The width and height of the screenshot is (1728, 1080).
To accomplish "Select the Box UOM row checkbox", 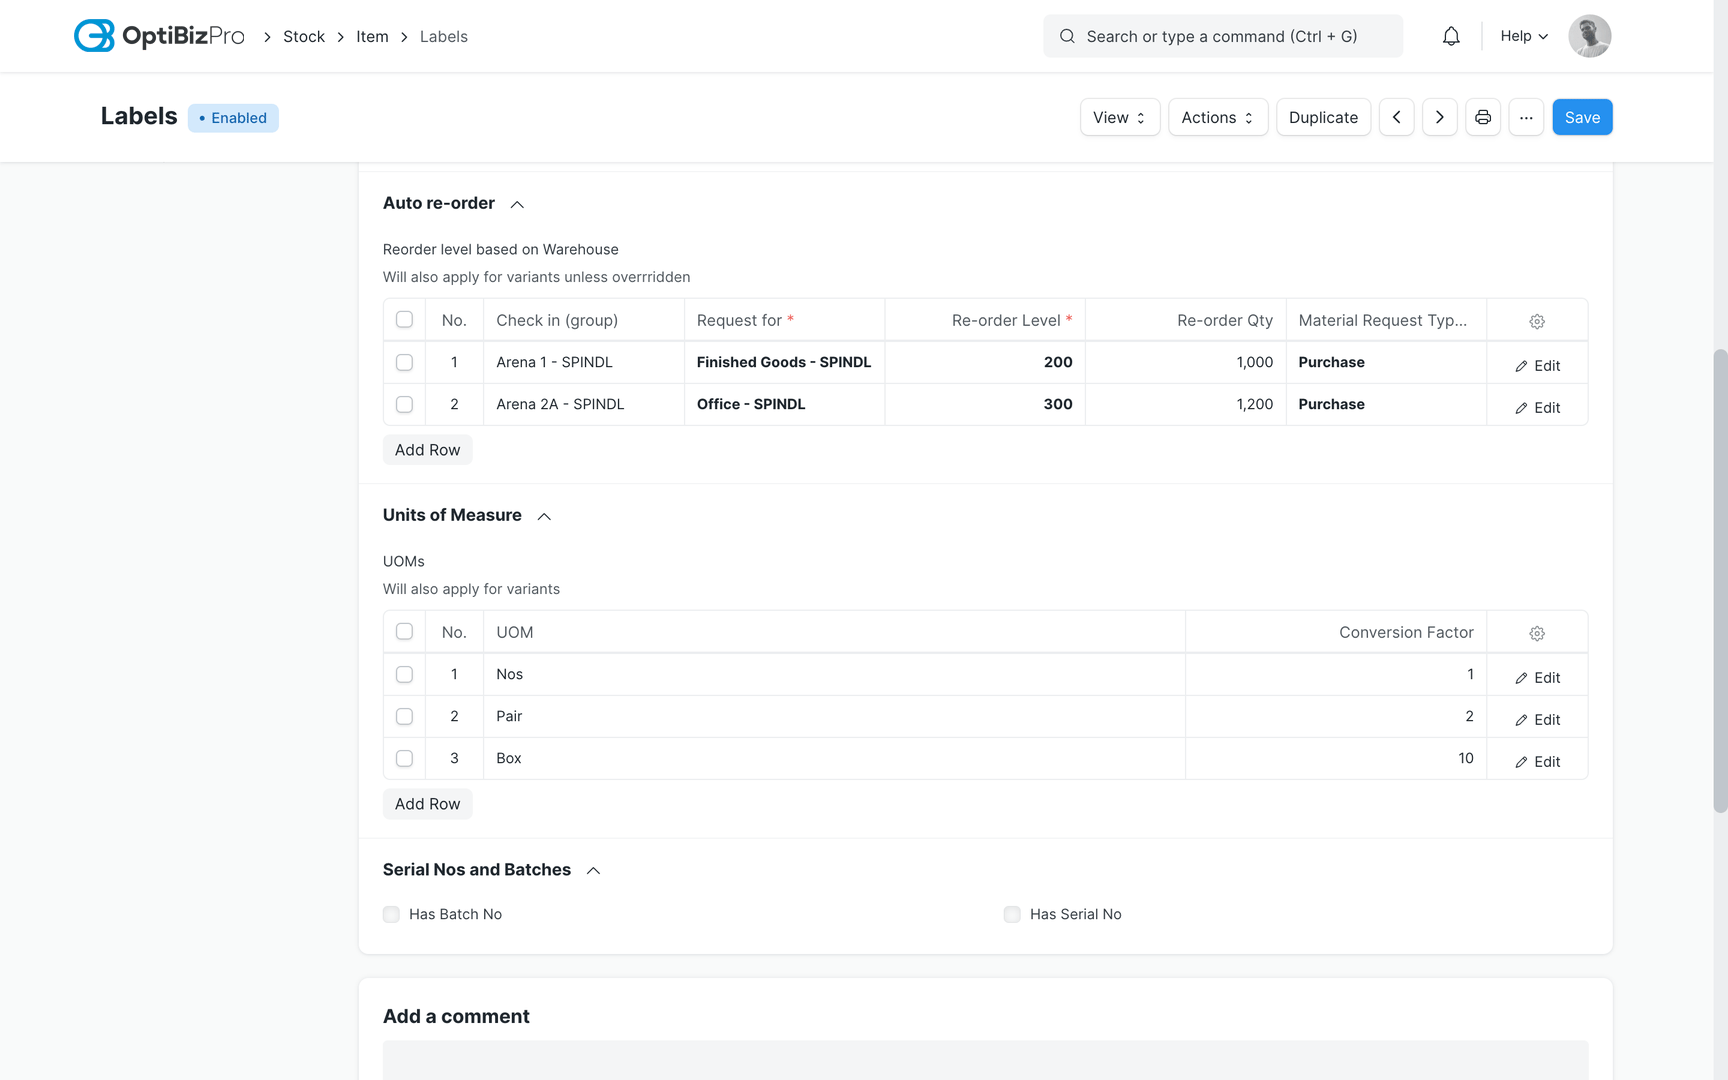I will coord(404,758).
